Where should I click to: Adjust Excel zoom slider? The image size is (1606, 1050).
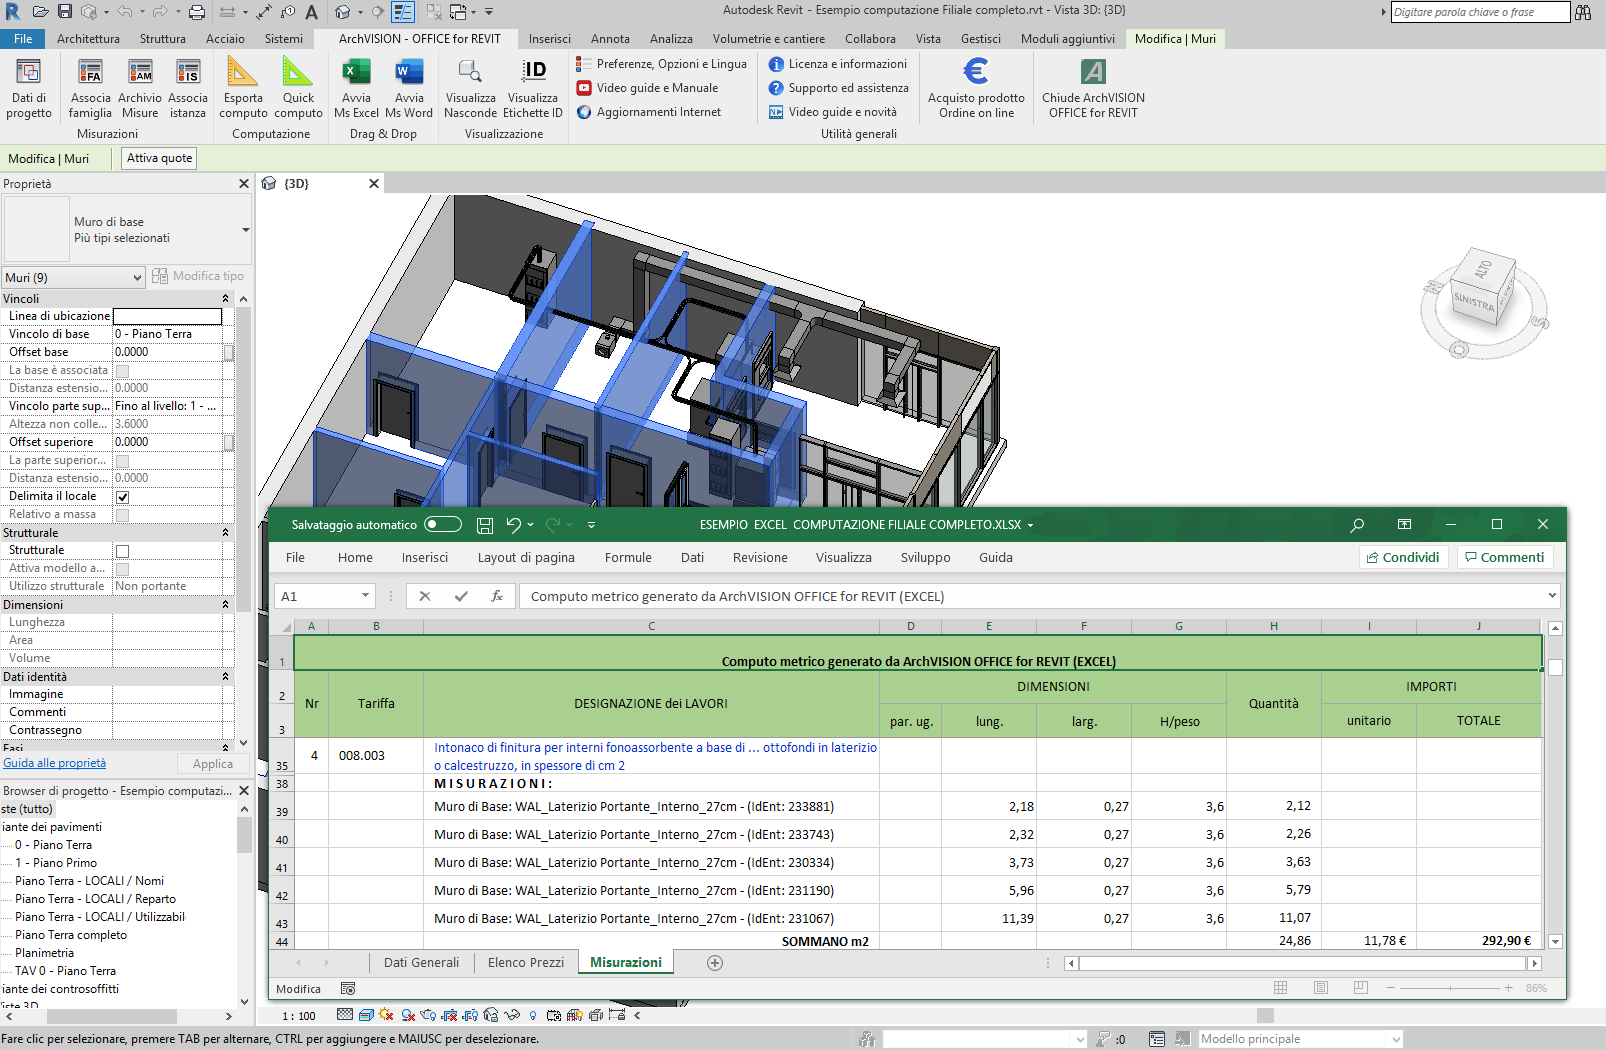pos(1450,988)
